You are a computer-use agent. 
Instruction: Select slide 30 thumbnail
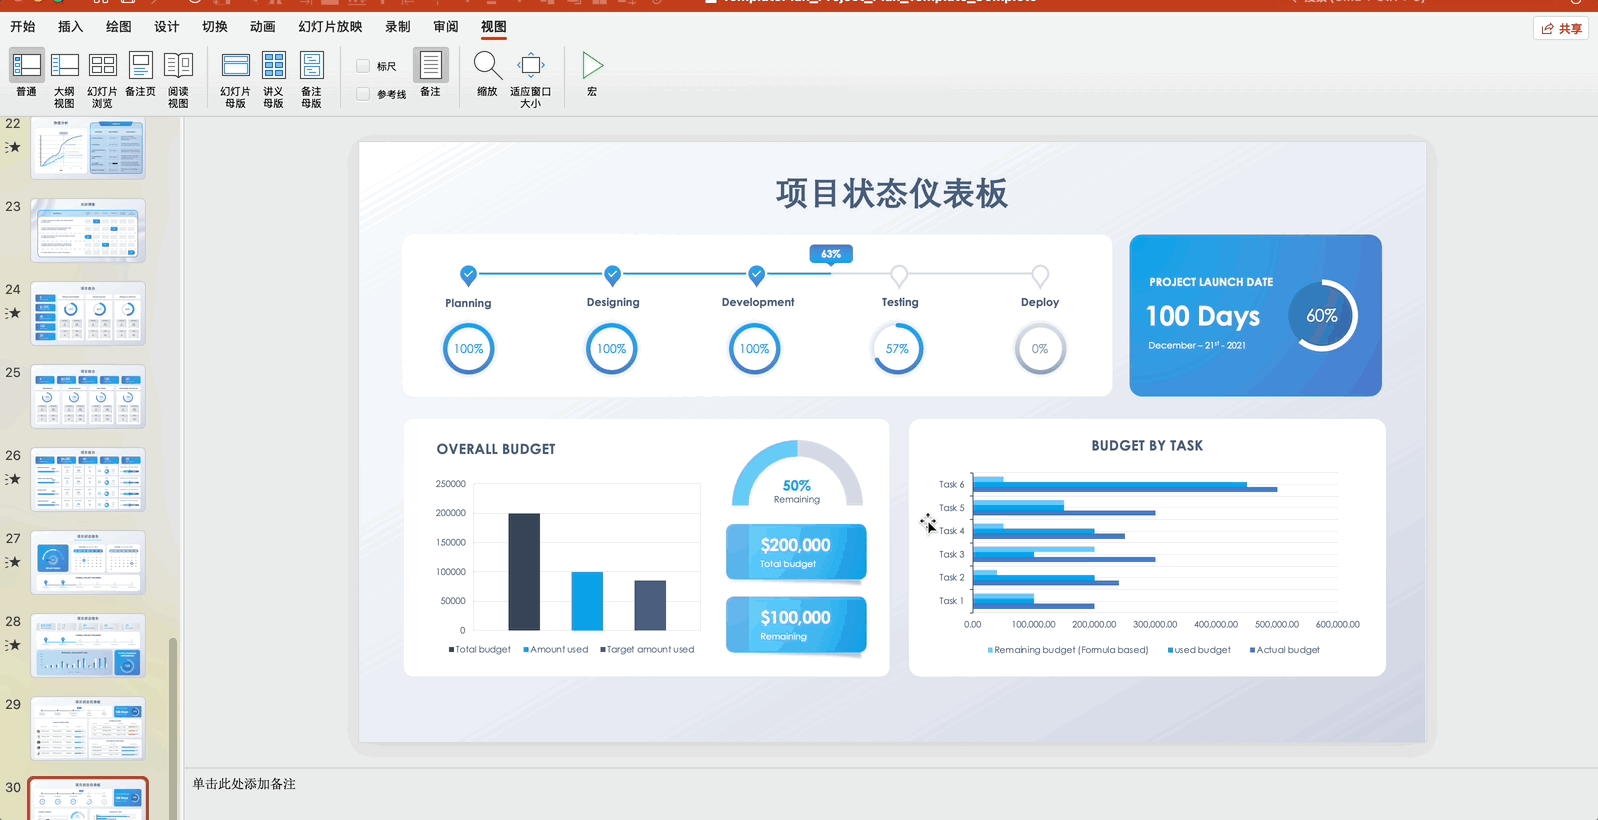(x=88, y=799)
